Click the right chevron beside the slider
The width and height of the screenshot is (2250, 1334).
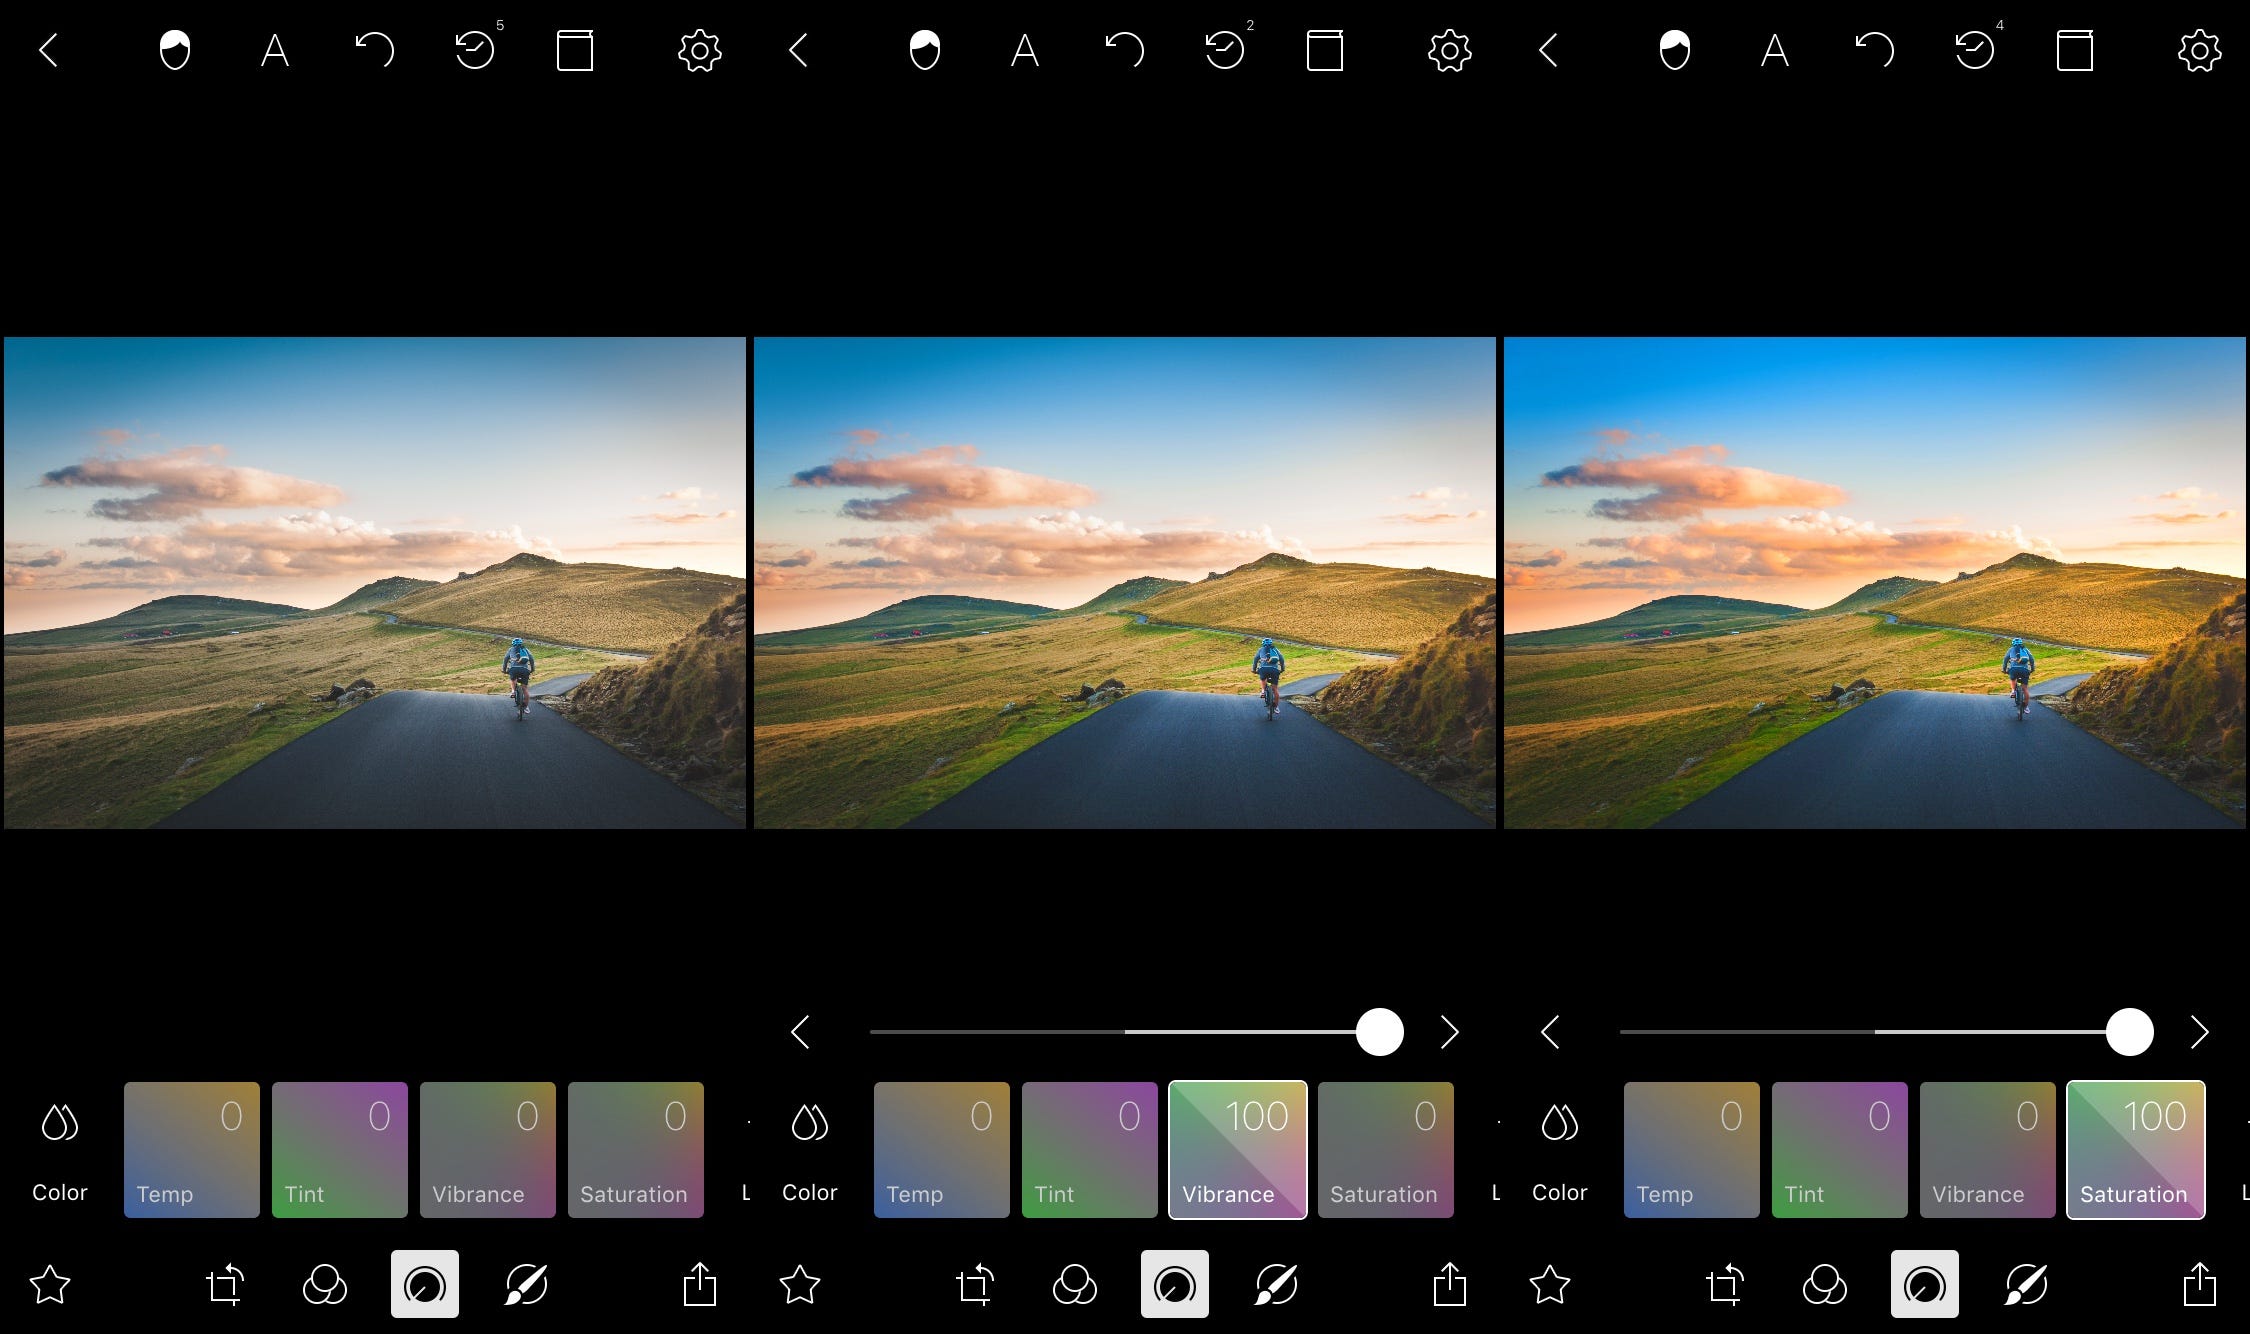[1448, 1032]
